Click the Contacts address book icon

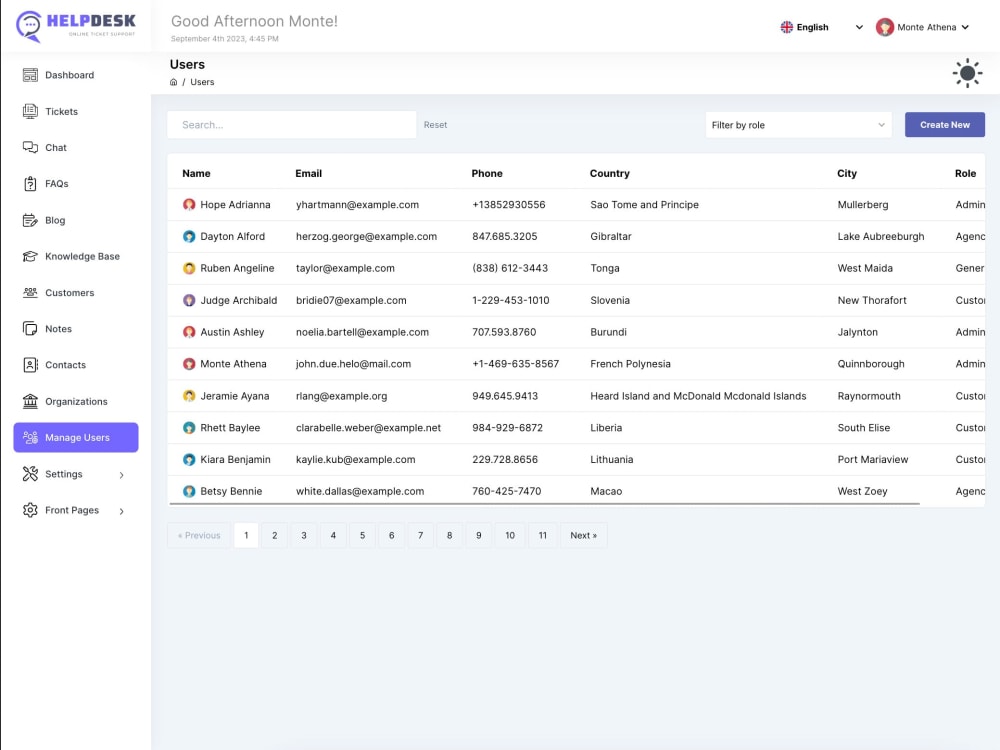(x=30, y=365)
